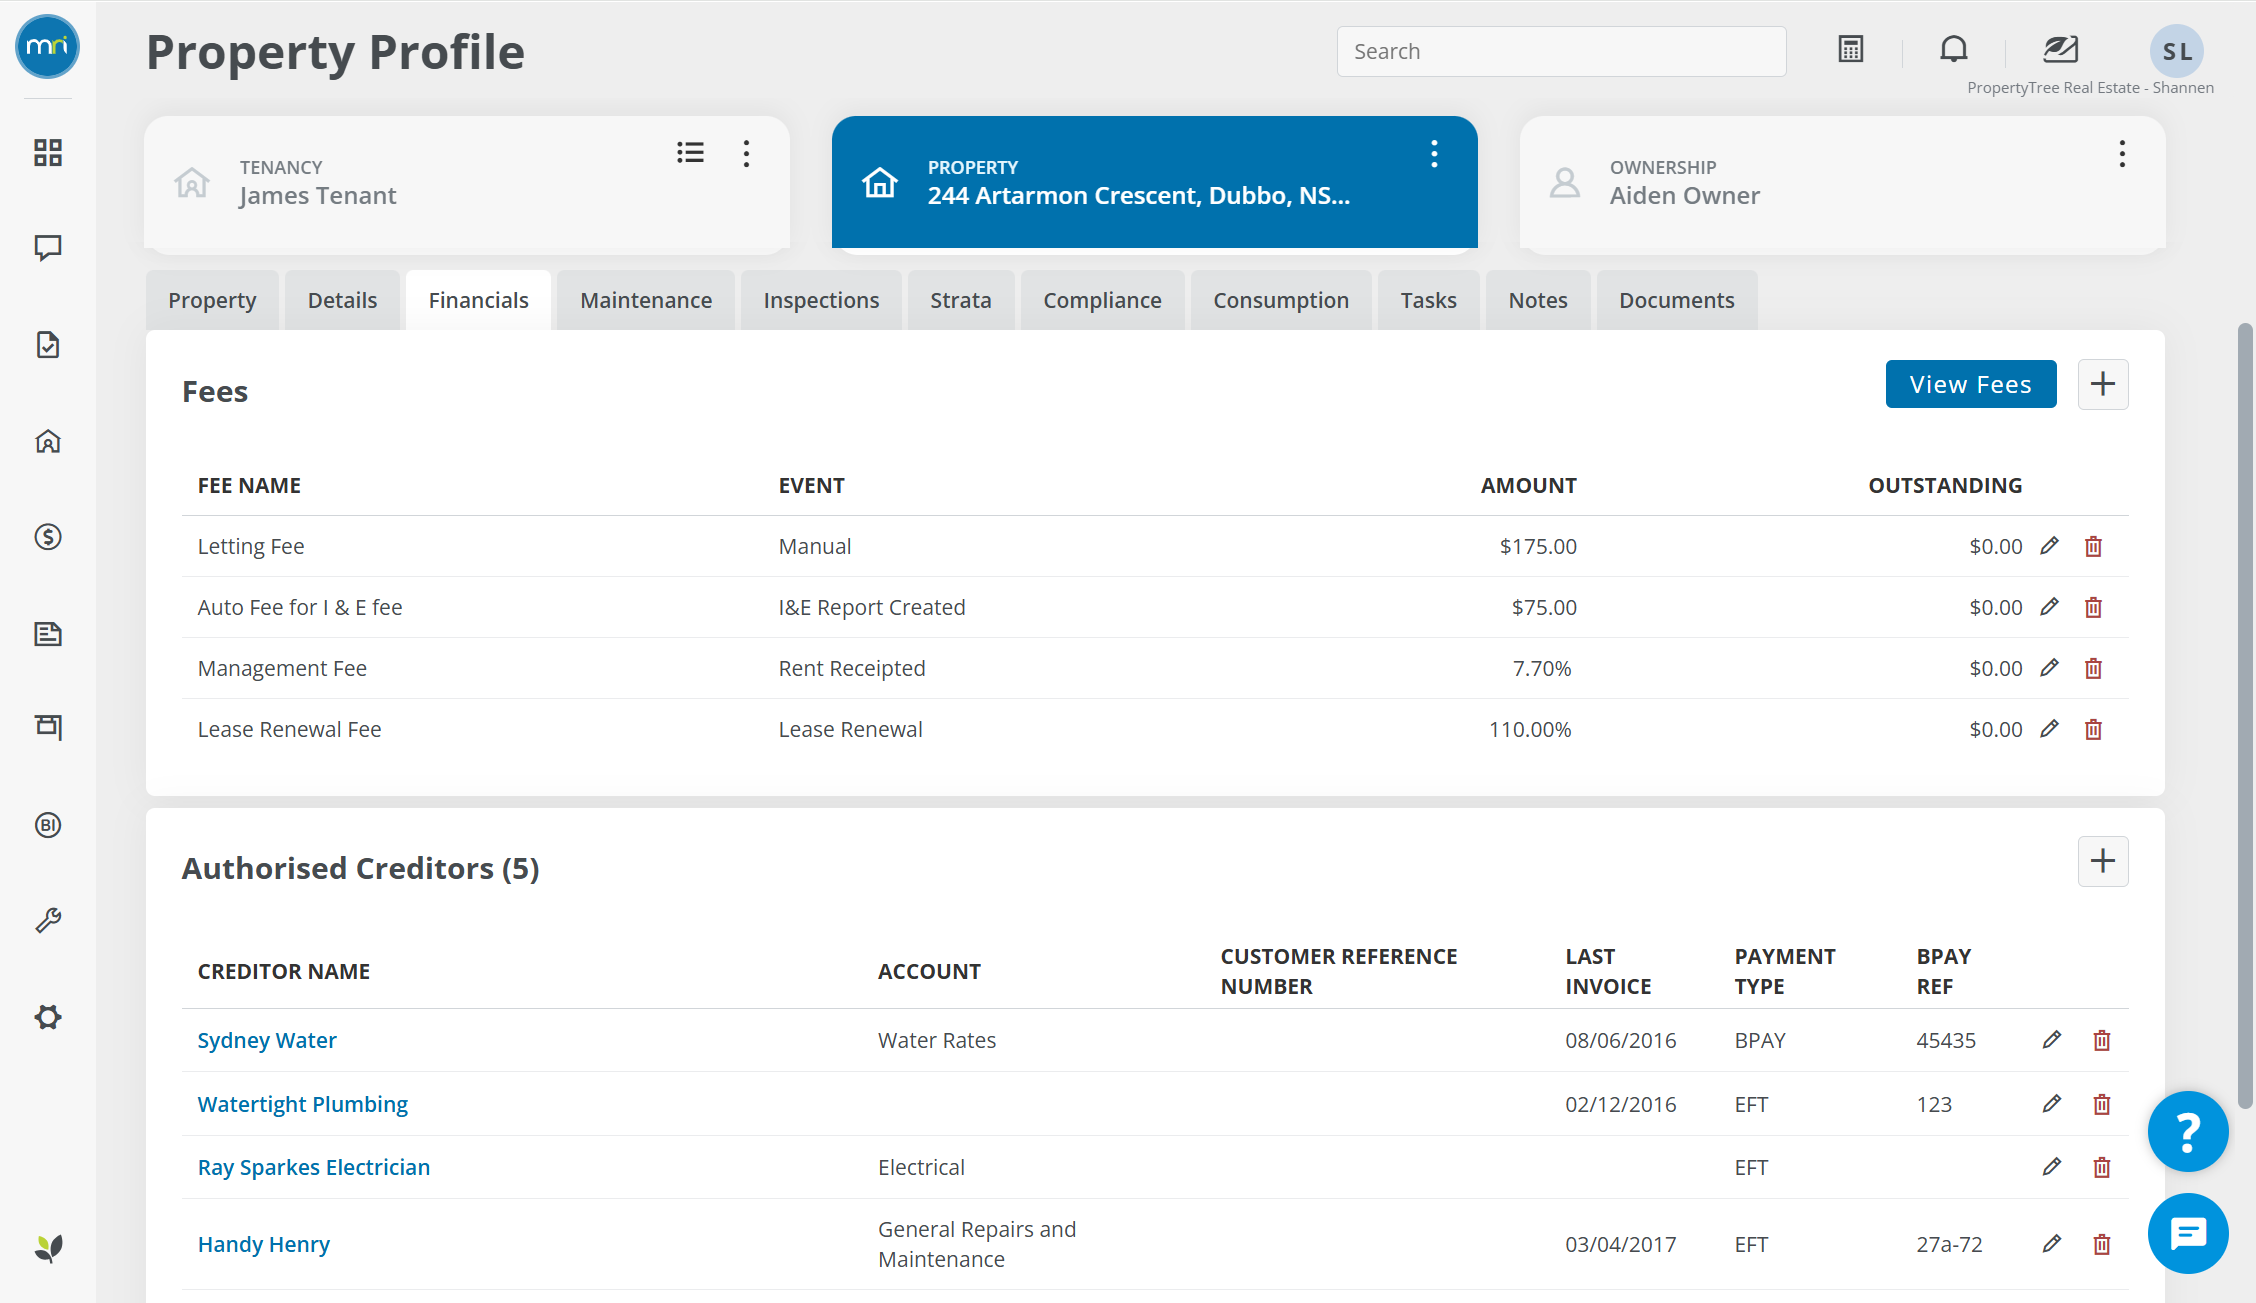This screenshot has width=2256, height=1303.
Task: Open the Handy Henry creditor link
Action: tap(263, 1244)
